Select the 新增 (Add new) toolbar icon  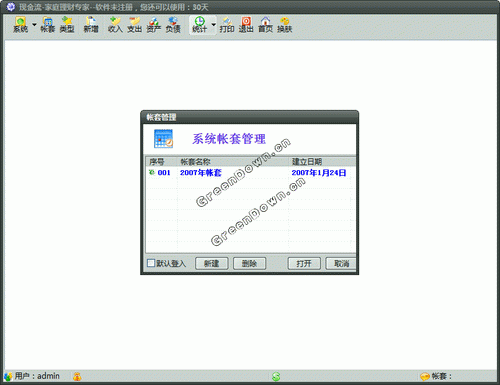coord(91,25)
